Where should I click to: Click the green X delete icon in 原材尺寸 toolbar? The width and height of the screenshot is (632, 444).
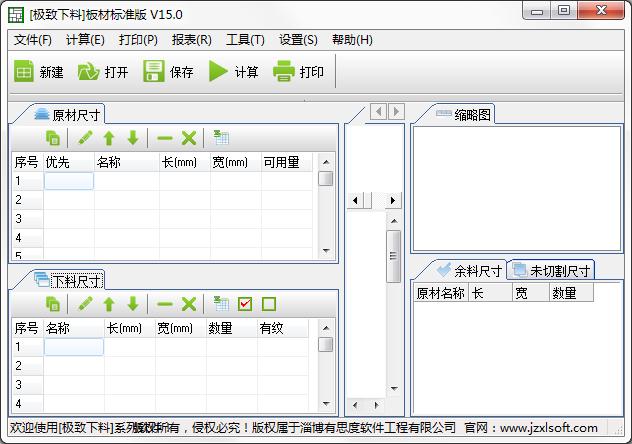click(x=188, y=138)
